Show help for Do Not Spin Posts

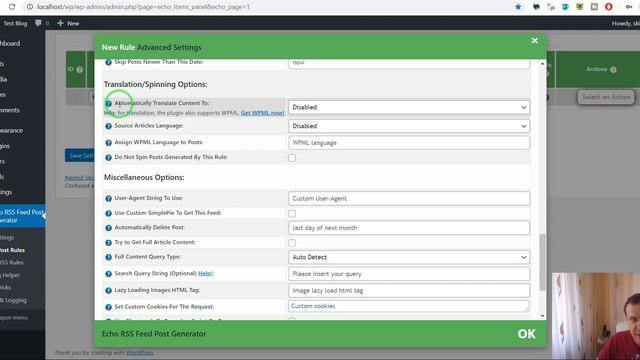[109, 158]
